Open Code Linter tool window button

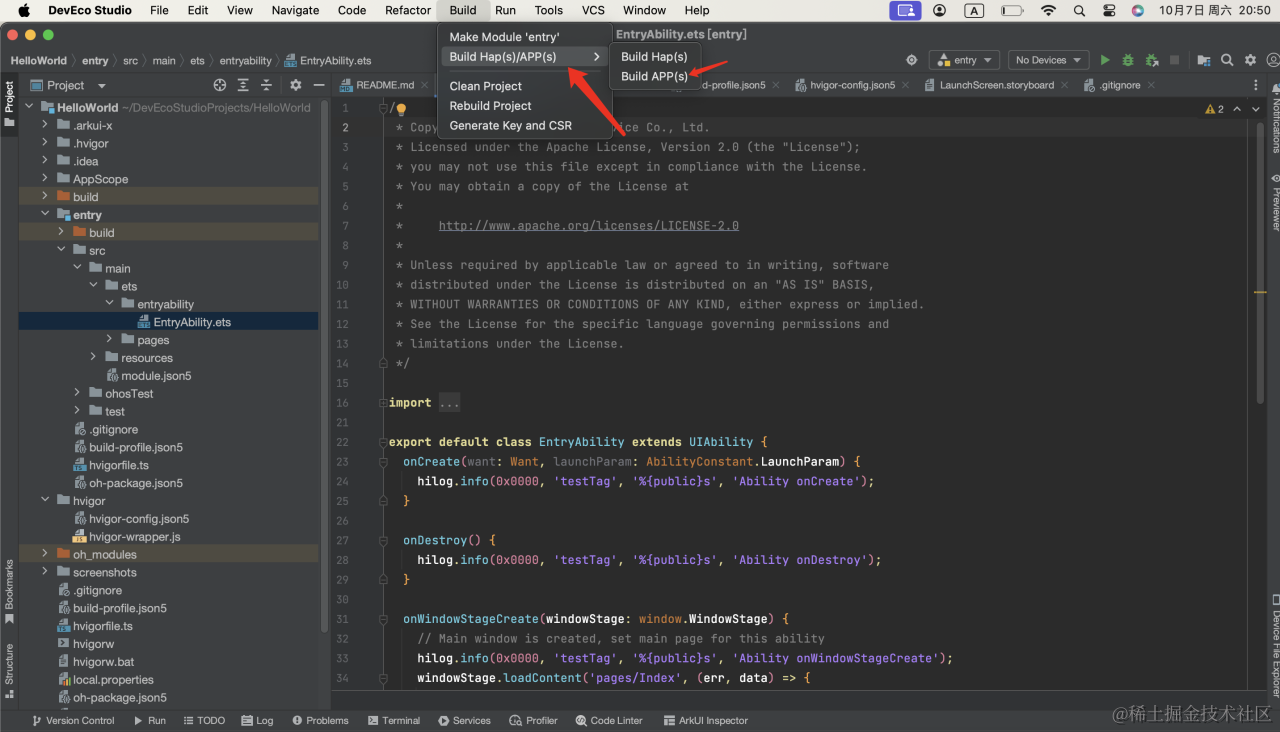pos(609,720)
